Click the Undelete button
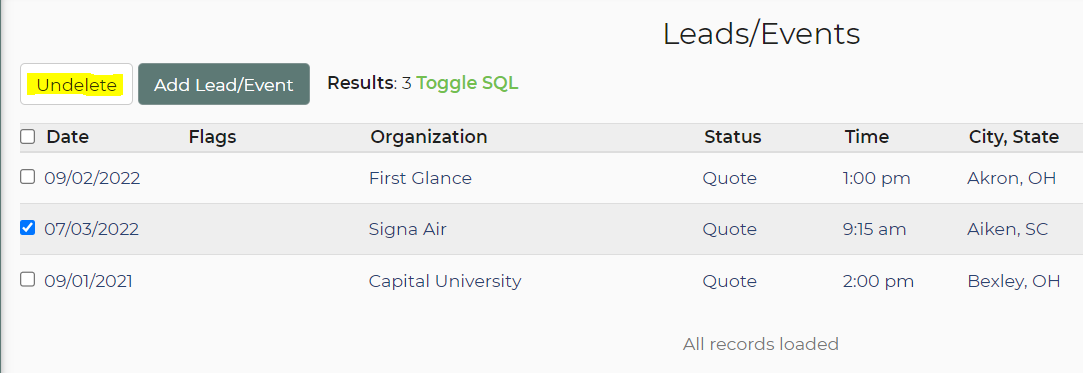 [x=76, y=84]
